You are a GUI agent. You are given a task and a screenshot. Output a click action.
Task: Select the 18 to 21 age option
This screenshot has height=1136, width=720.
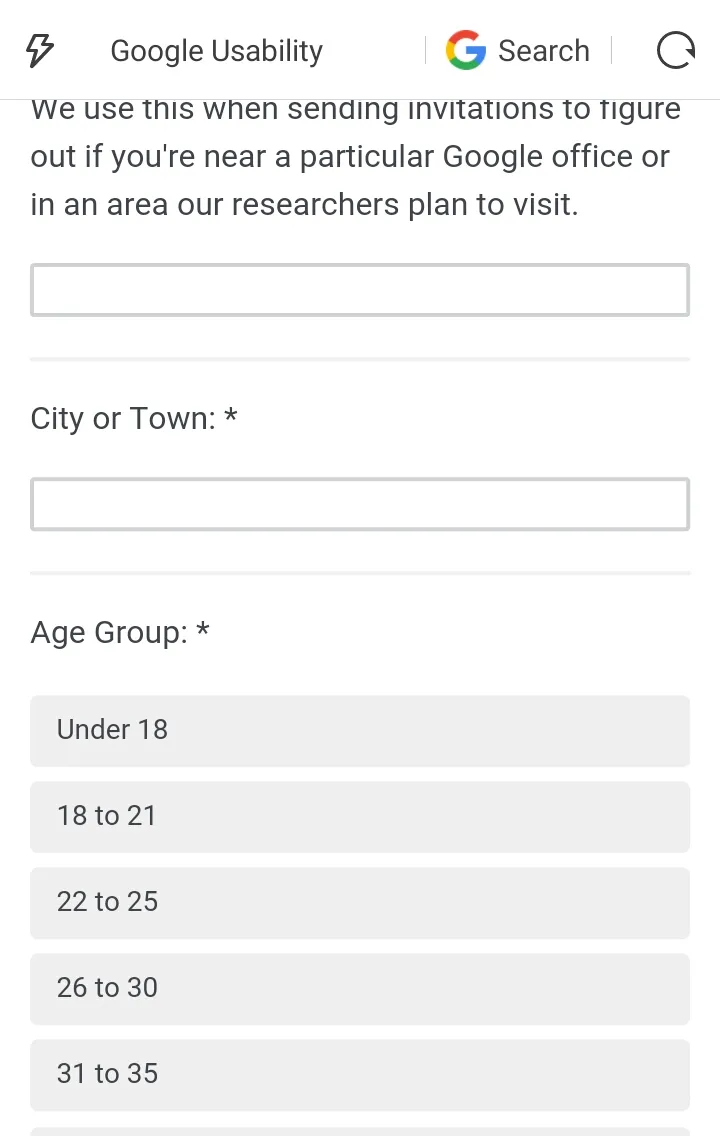point(360,816)
